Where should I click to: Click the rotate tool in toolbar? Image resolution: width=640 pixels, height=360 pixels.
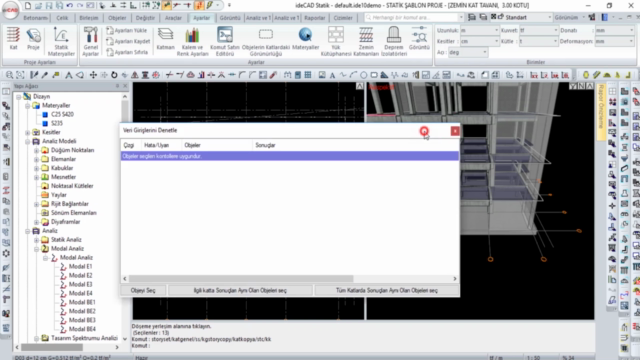click(114, 75)
